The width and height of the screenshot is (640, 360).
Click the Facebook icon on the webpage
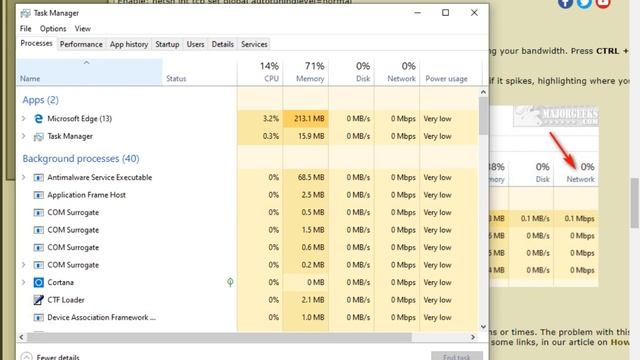(x=565, y=3)
